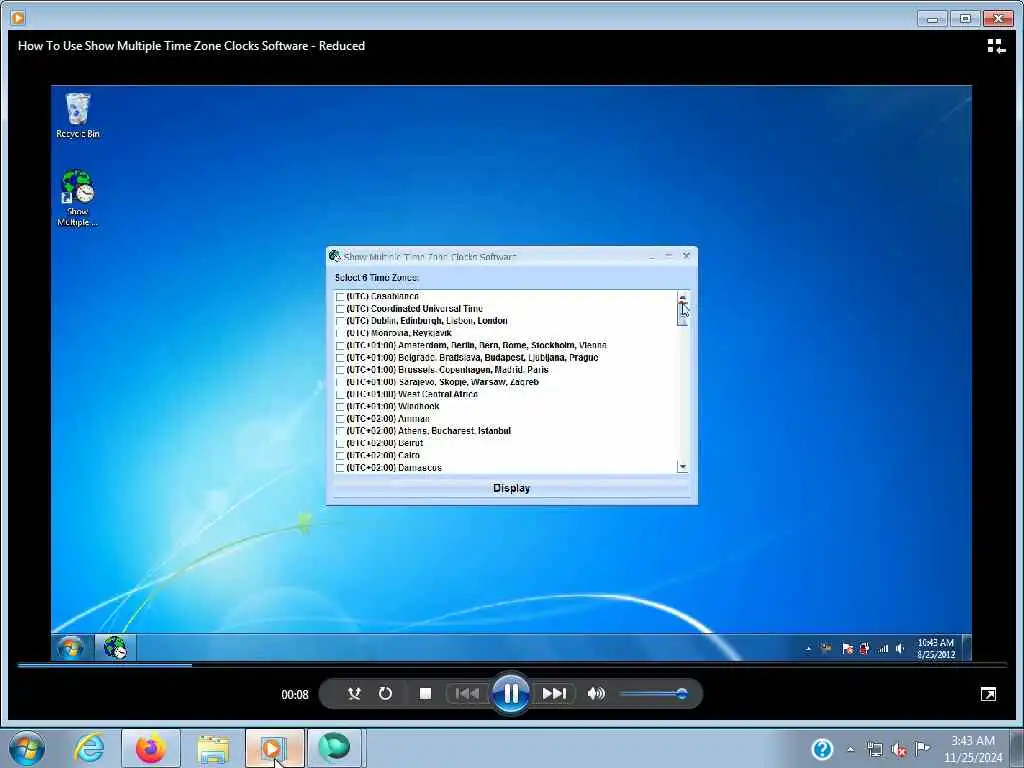Check the (UTC) Casablanca box
This screenshot has width=1024, height=768.
click(340, 296)
